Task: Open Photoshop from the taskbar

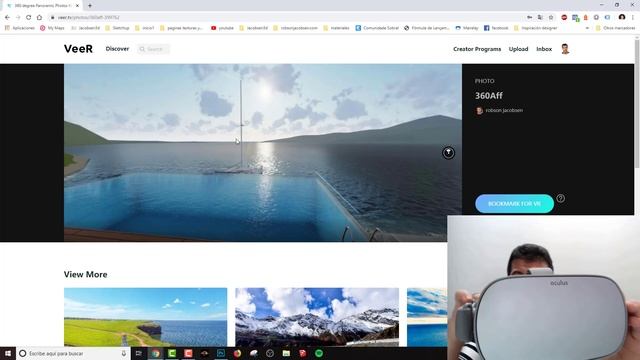Action: [221, 353]
